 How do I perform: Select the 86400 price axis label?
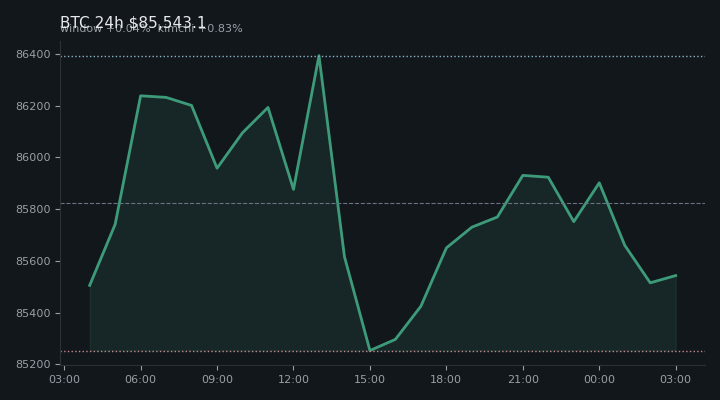[33, 55]
